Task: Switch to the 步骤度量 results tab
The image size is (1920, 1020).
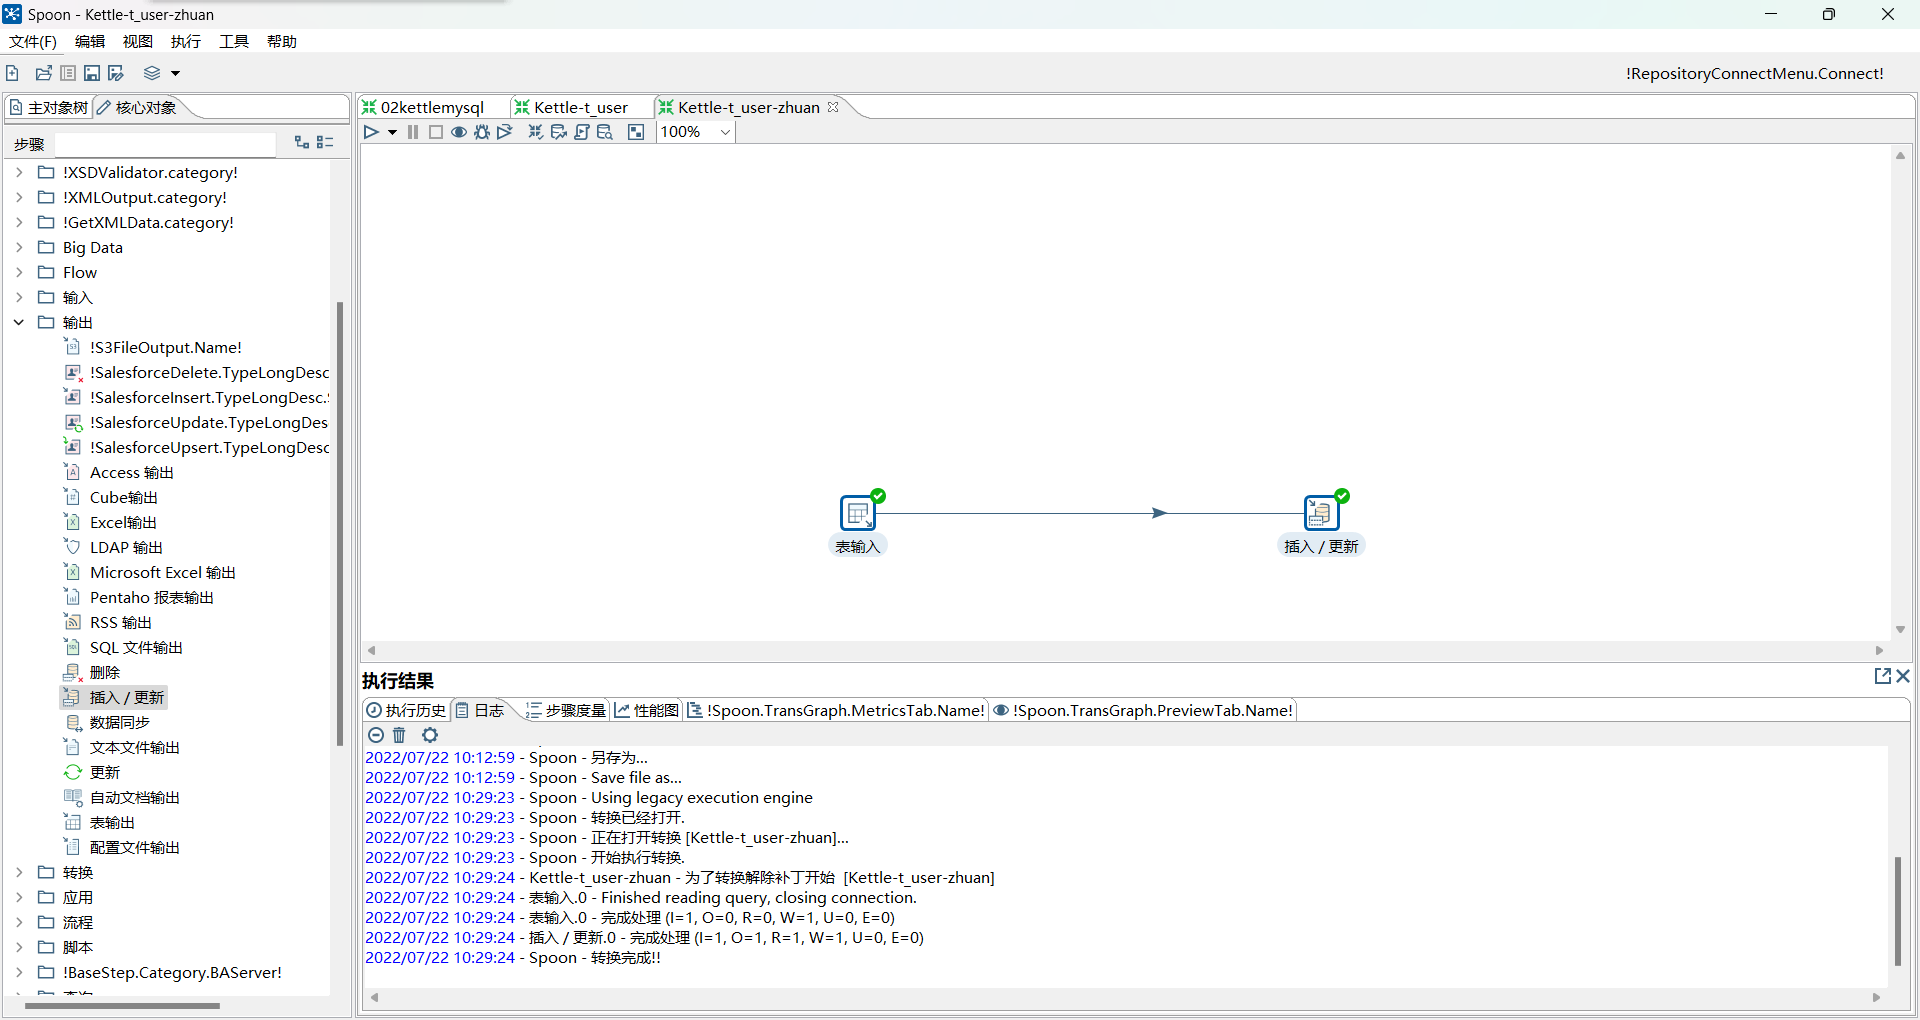Action: point(566,710)
